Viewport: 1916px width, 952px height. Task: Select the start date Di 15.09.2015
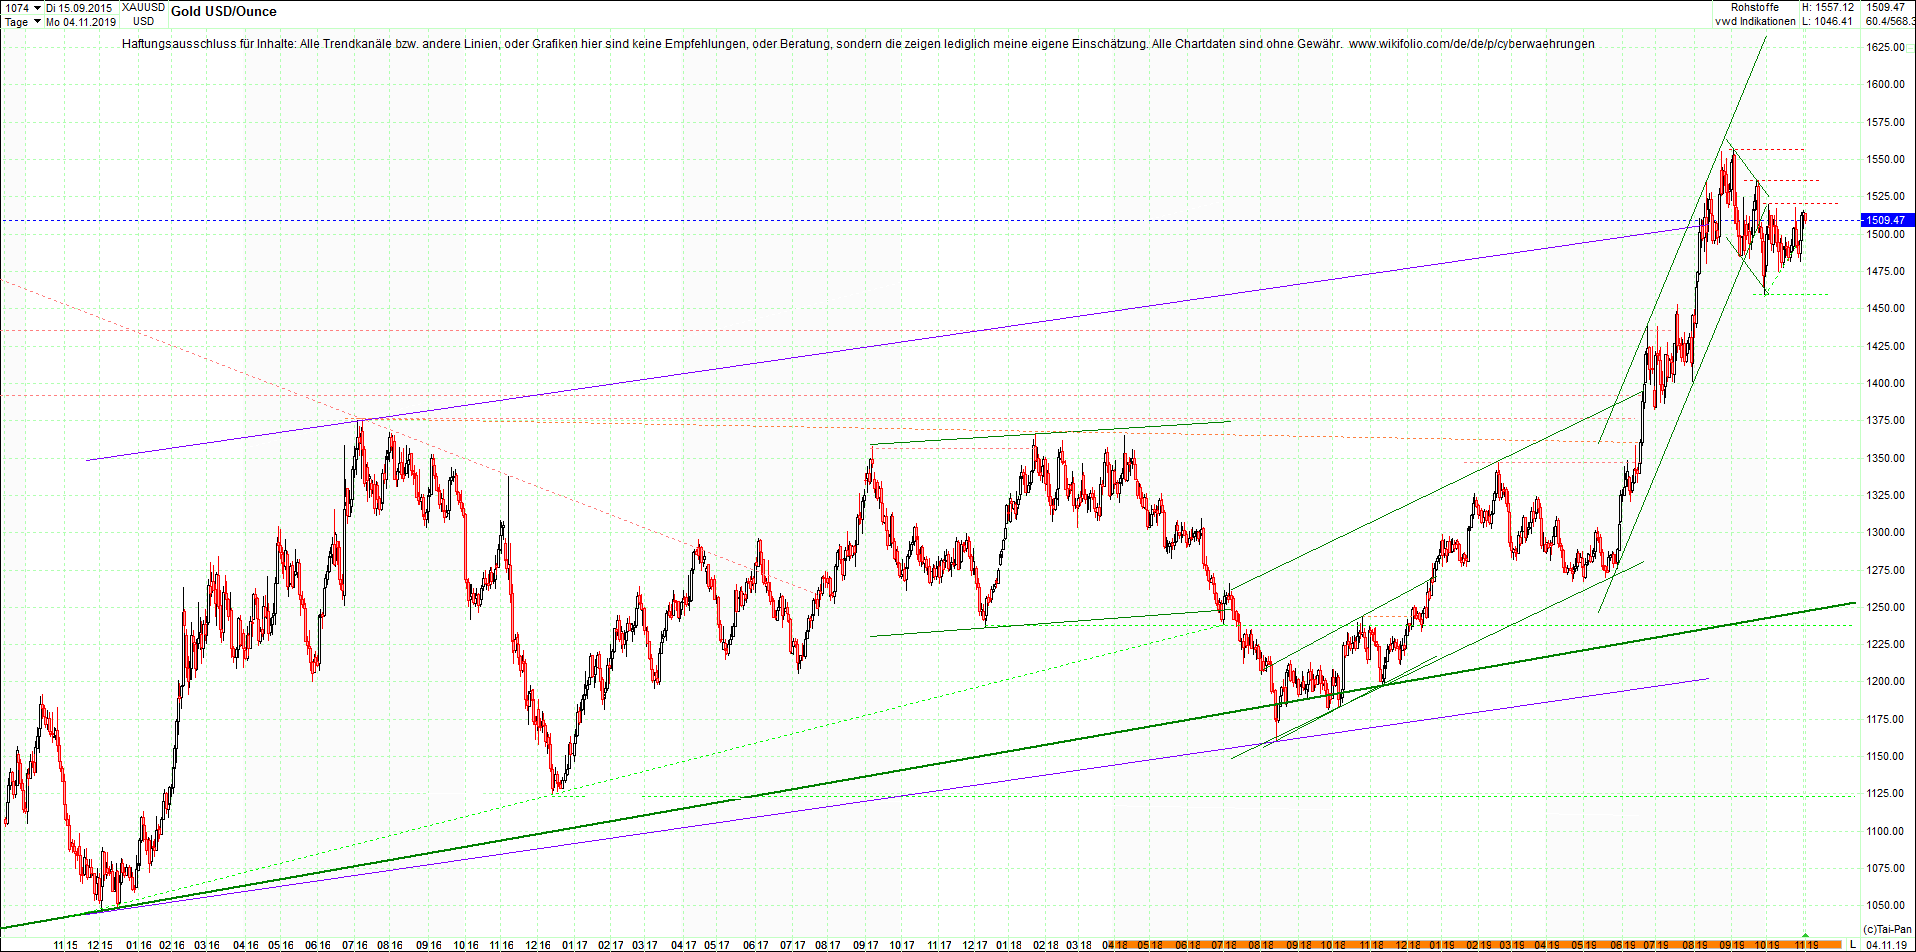coord(79,8)
